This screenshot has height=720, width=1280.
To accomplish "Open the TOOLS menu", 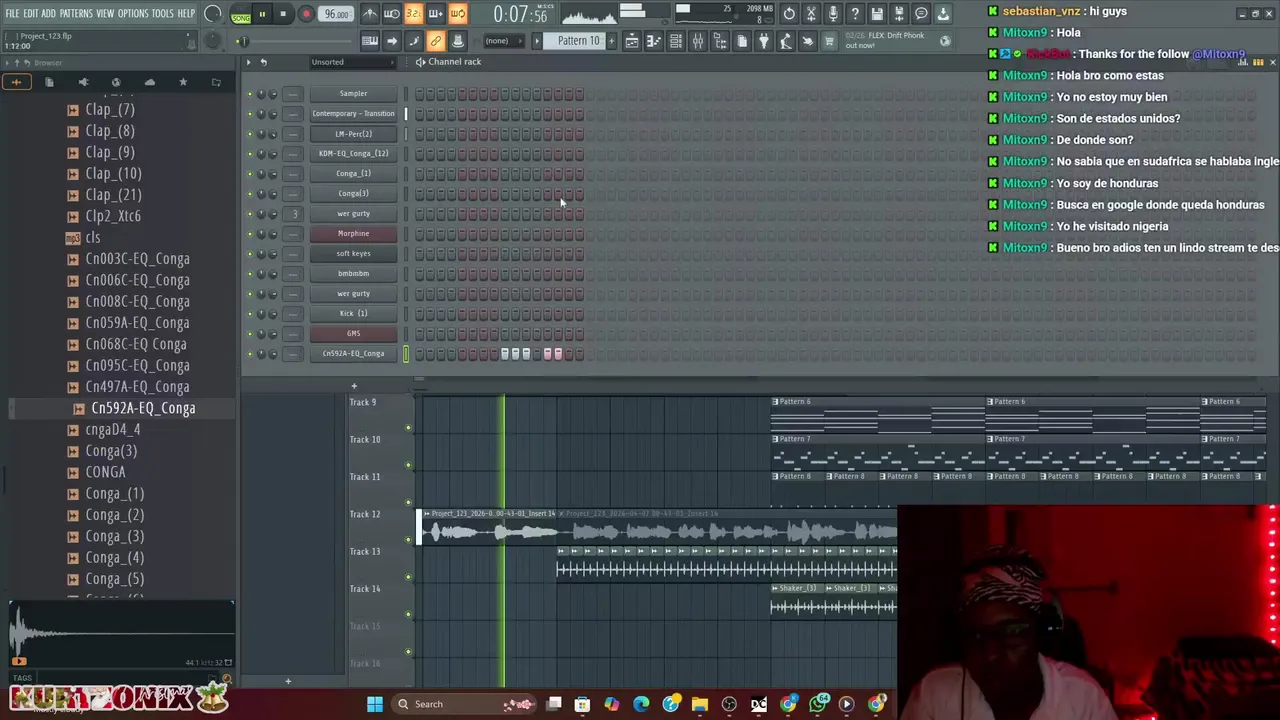I will coord(163,14).
